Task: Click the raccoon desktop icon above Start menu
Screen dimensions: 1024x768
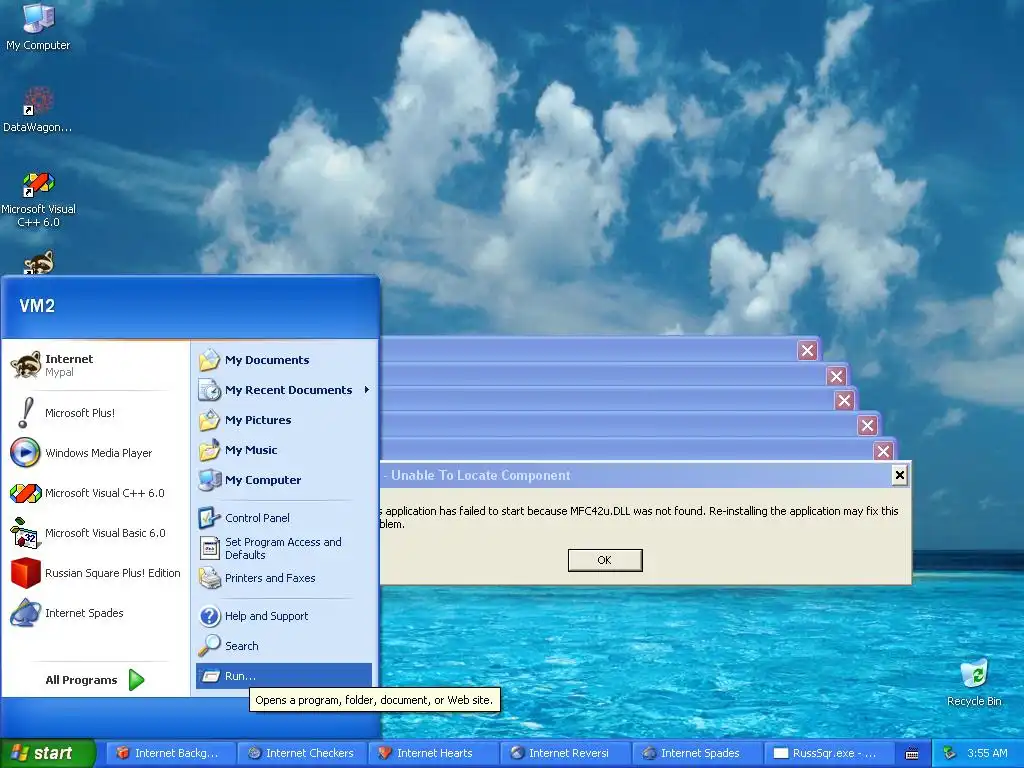Action: 39,263
